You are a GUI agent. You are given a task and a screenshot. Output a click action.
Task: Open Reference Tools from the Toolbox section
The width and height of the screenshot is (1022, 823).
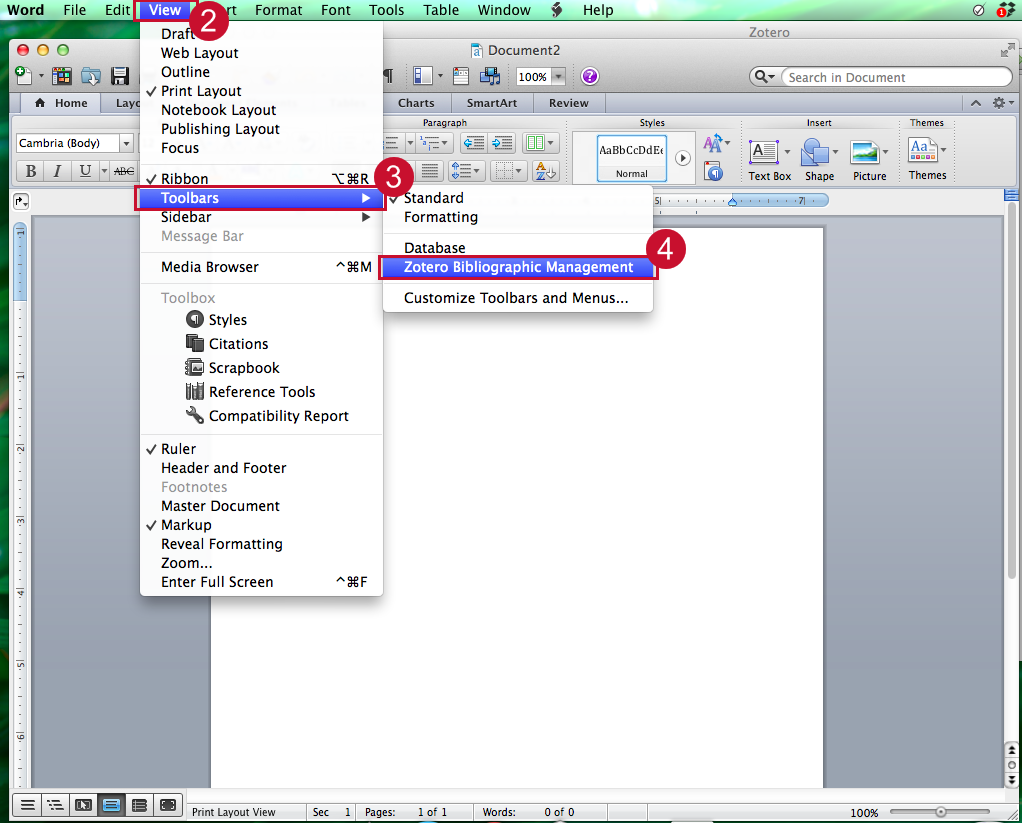coord(261,392)
